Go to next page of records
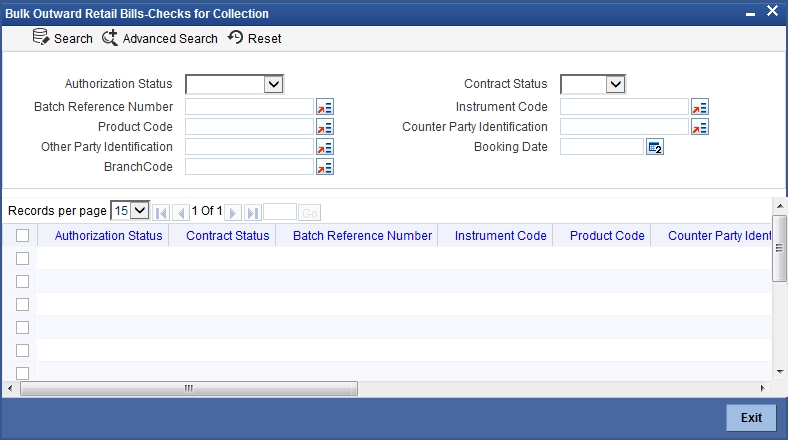This screenshot has height=440, width=788. (233, 213)
